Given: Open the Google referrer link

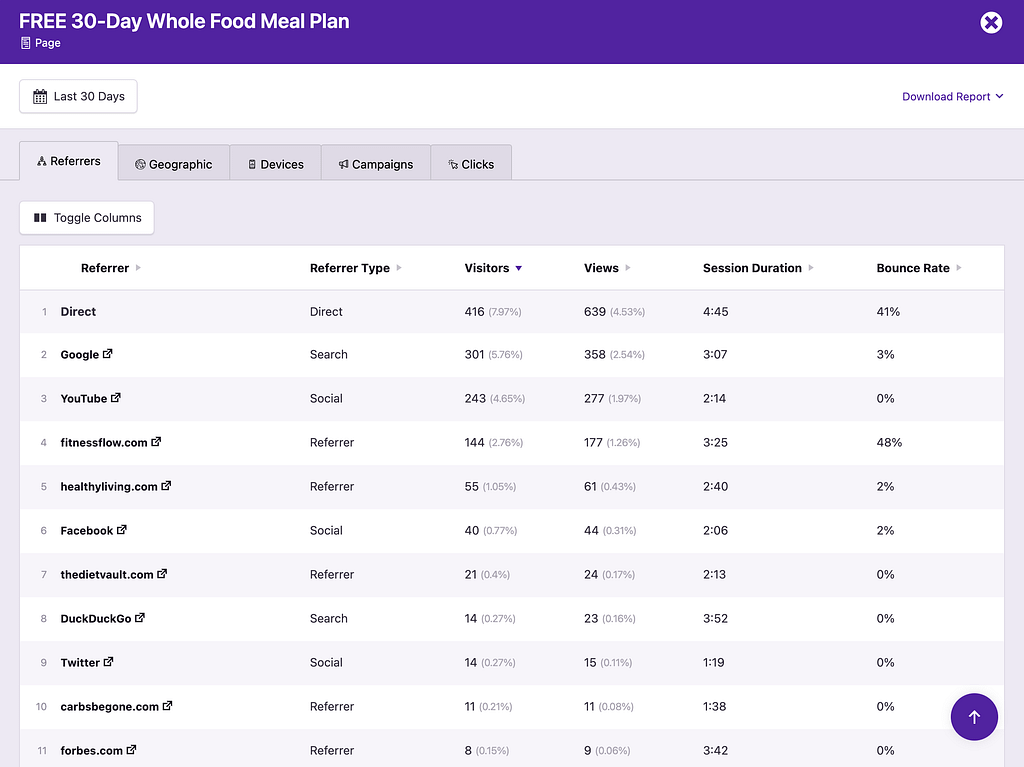Looking at the screenshot, I should click(x=80, y=354).
